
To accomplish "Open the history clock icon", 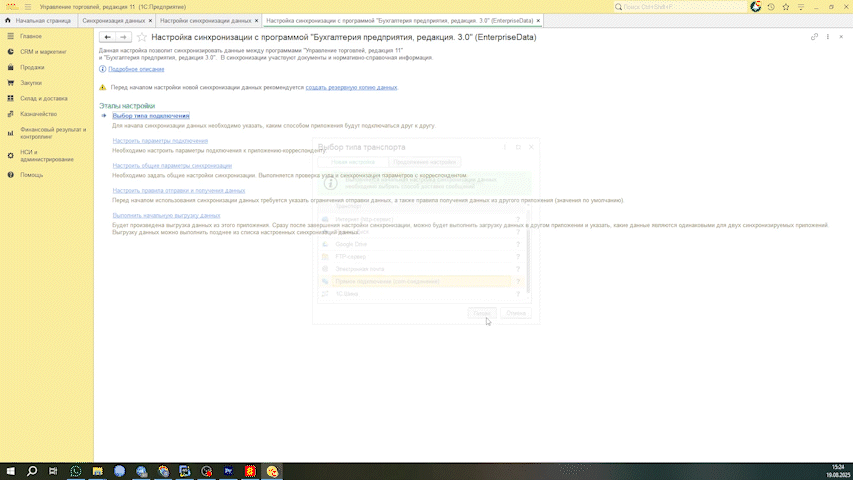I will [771, 7].
